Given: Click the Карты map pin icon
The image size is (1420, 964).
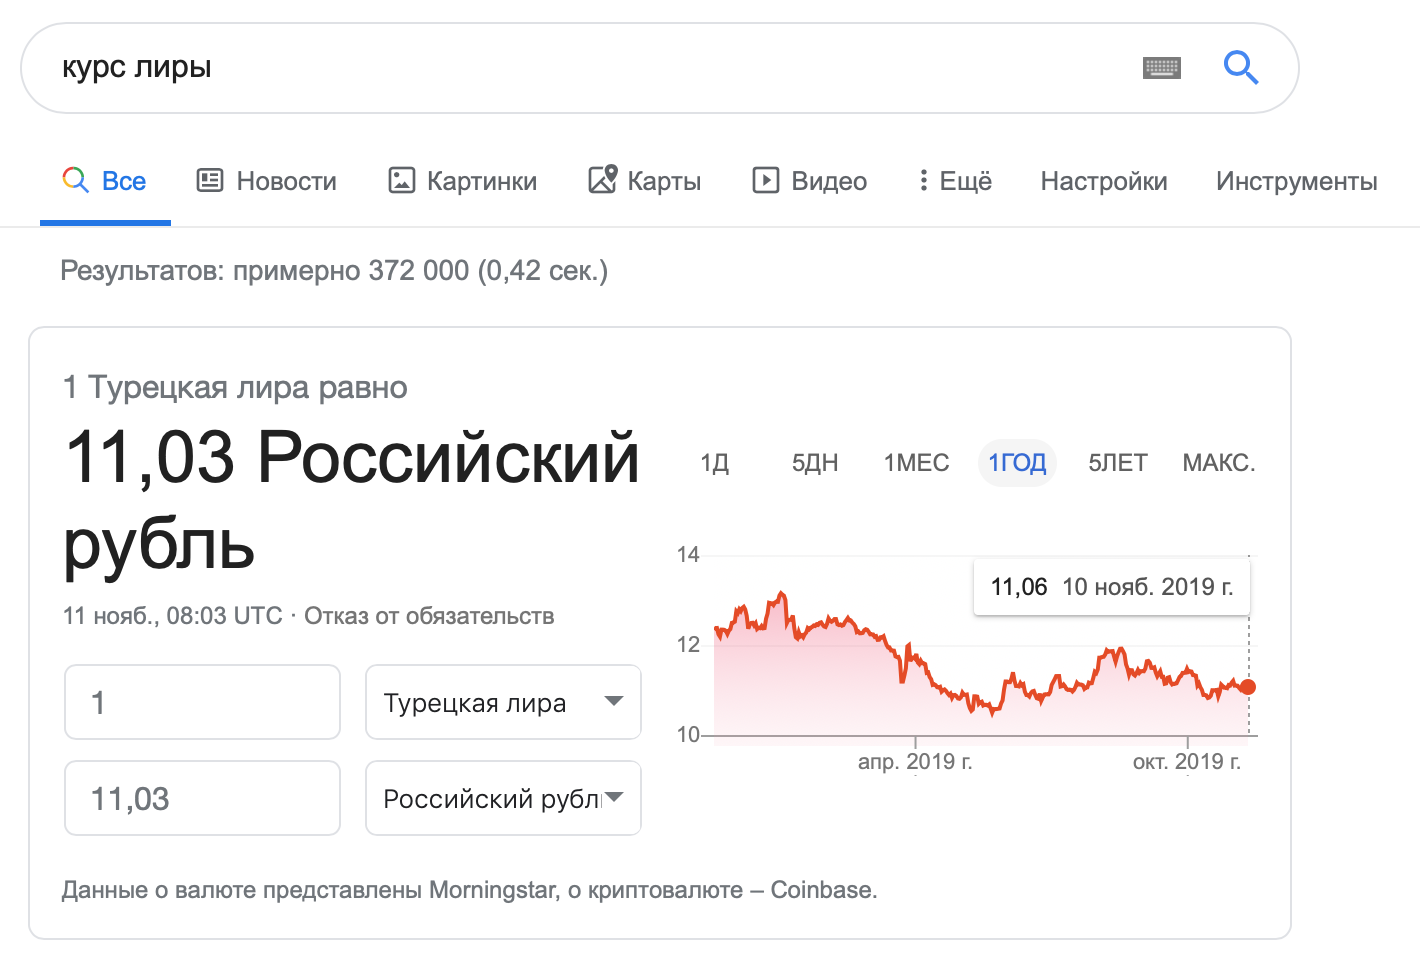Looking at the screenshot, I should pos(602,179).
